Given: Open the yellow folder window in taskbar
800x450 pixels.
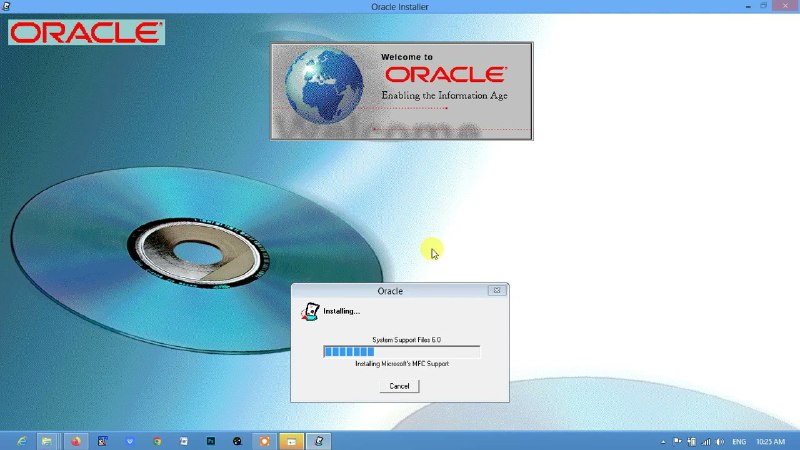Looking at the screenshot, I should pos(291,441).
